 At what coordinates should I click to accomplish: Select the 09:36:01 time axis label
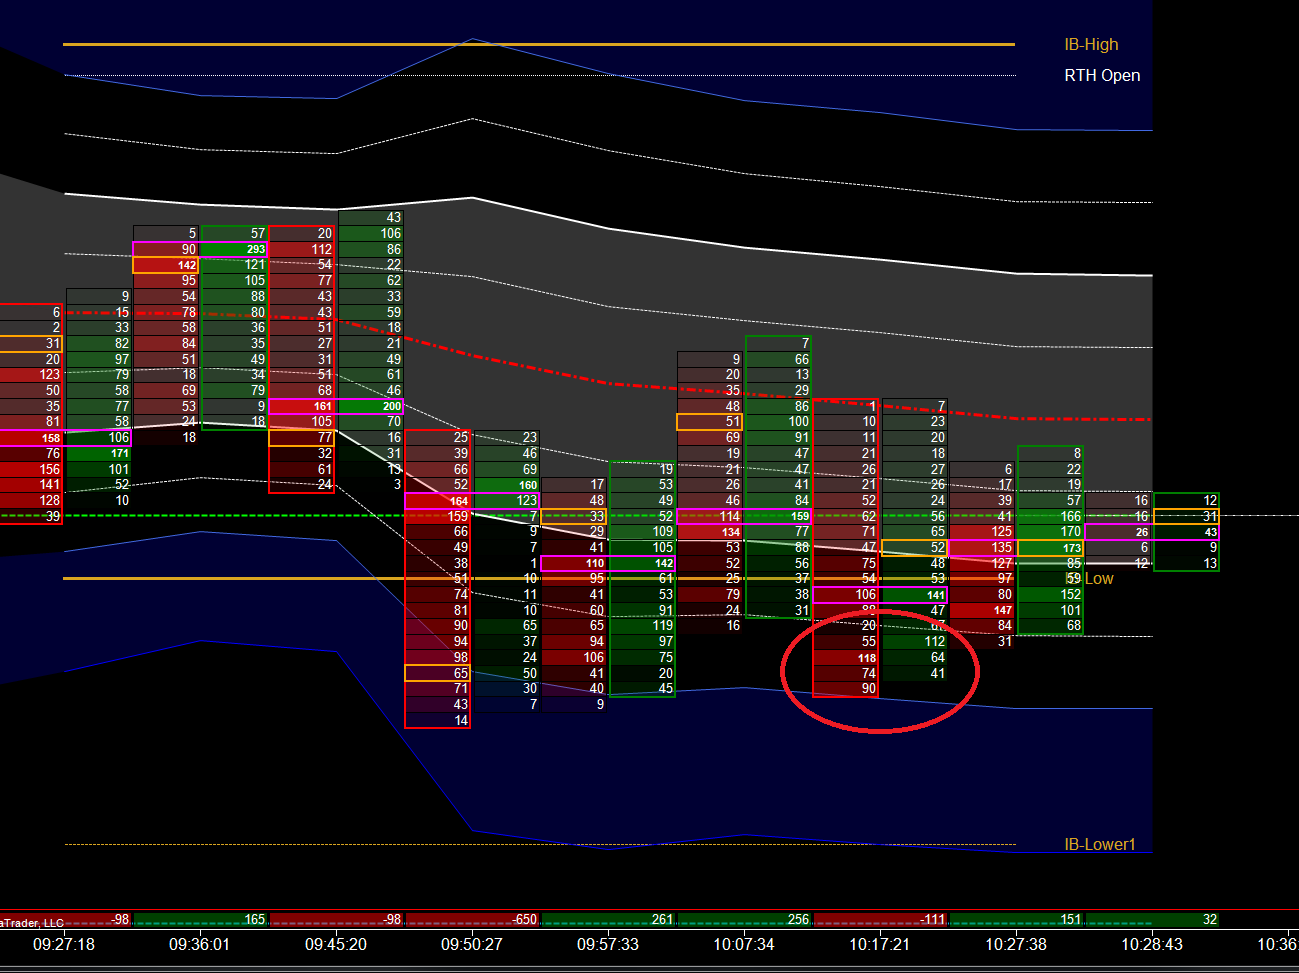point(199,944)
